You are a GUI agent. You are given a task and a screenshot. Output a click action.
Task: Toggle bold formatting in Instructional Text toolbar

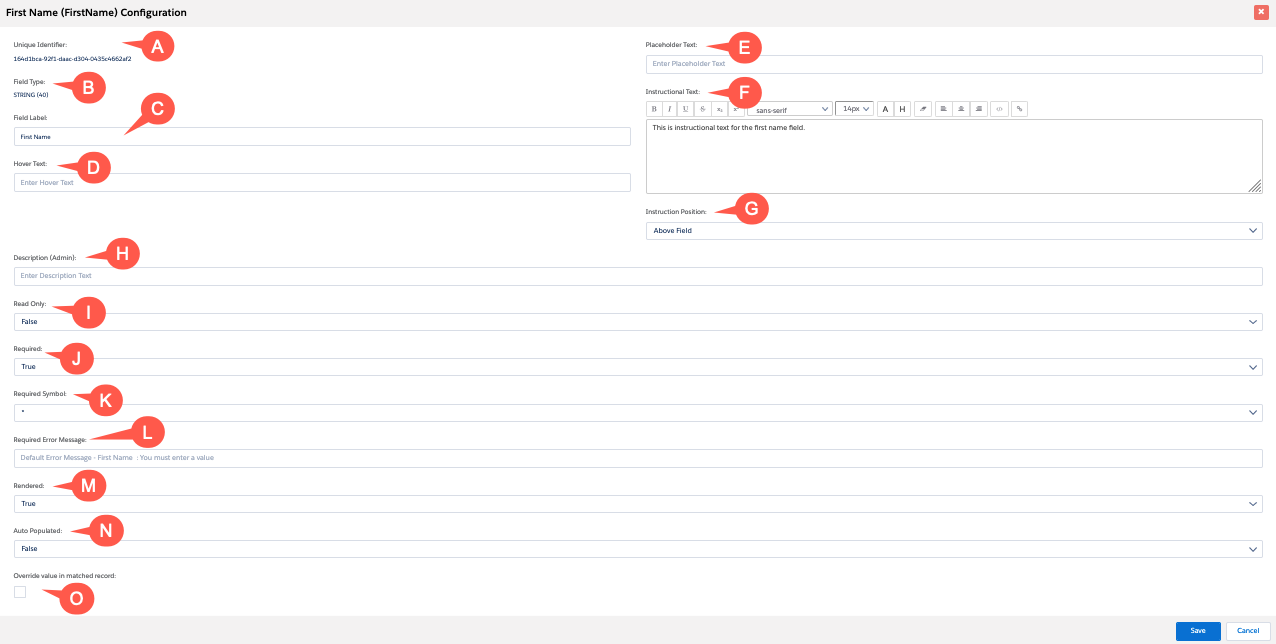tap(654, 109)
